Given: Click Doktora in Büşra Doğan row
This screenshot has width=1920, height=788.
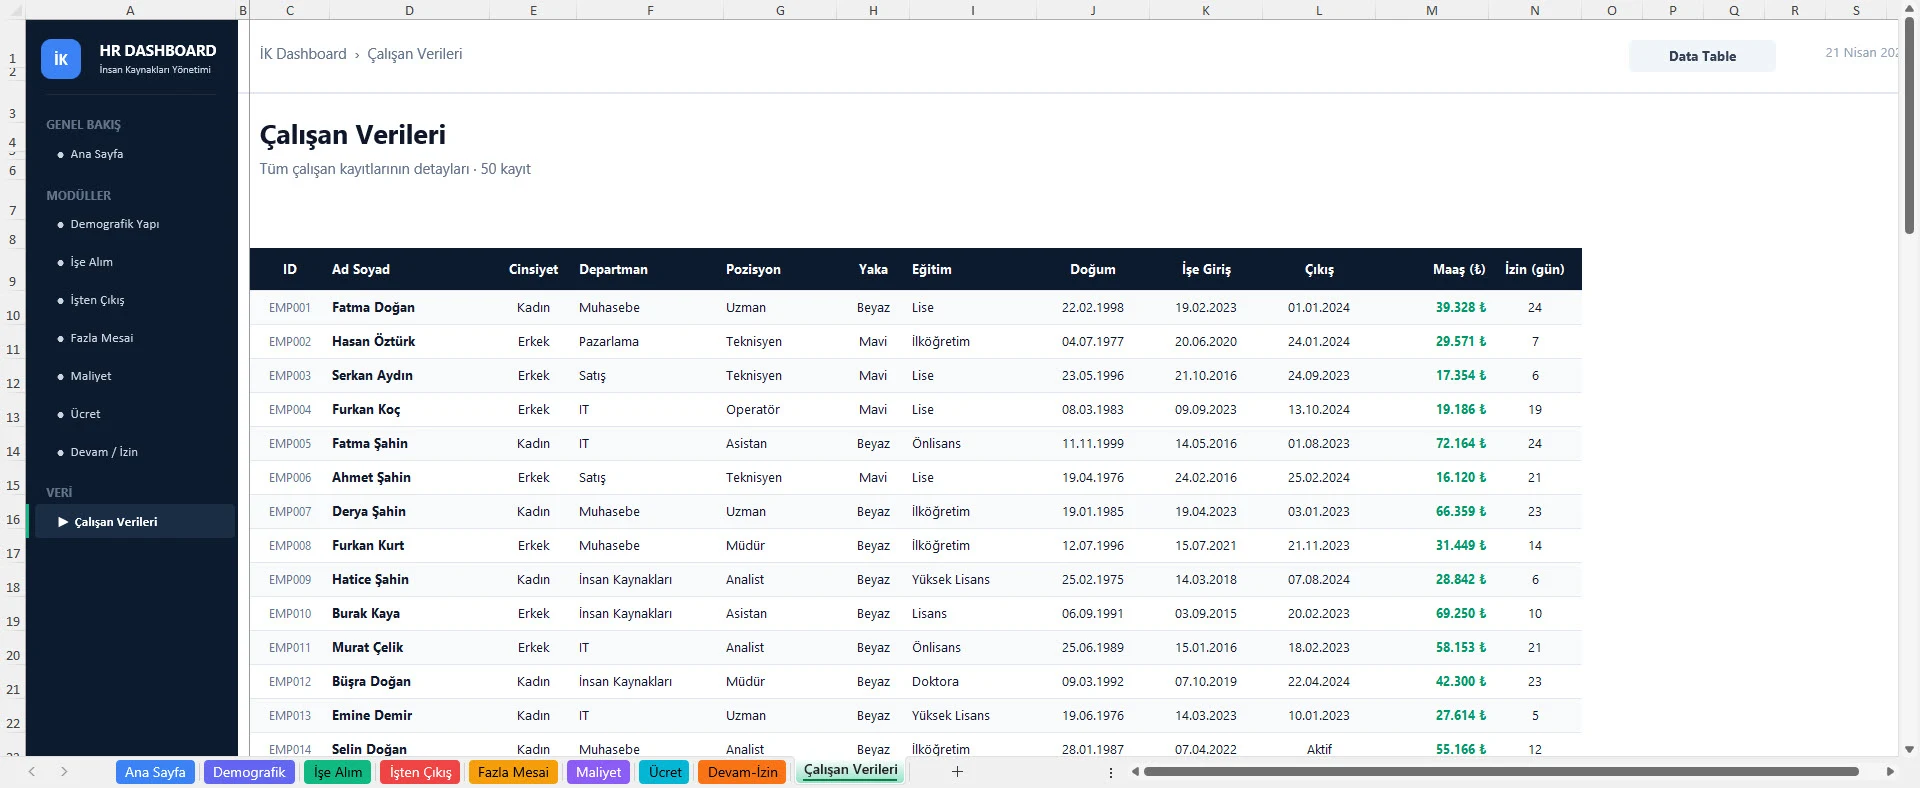Looking at the screenshot, I should (x=935, y=681).
